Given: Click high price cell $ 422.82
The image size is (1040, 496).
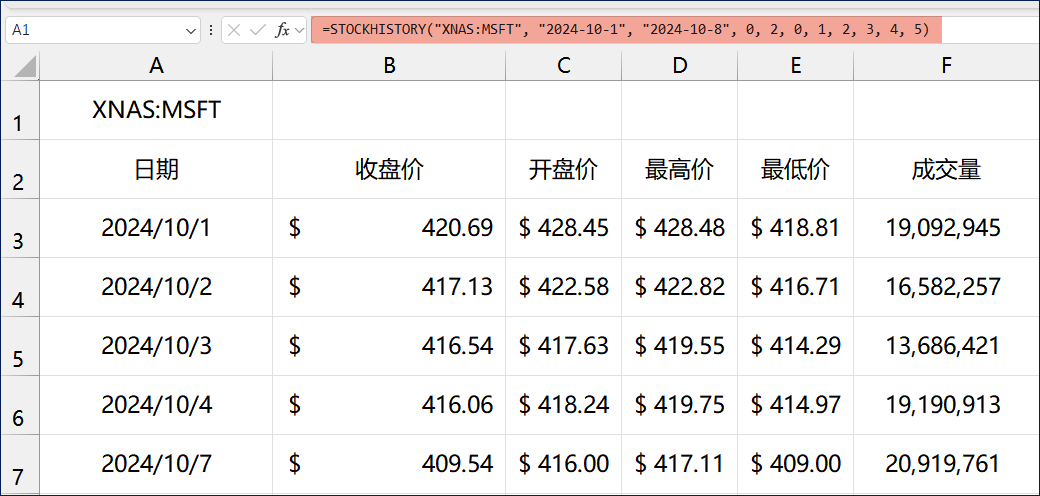Looking at the screenshot, I should point(680,288).
